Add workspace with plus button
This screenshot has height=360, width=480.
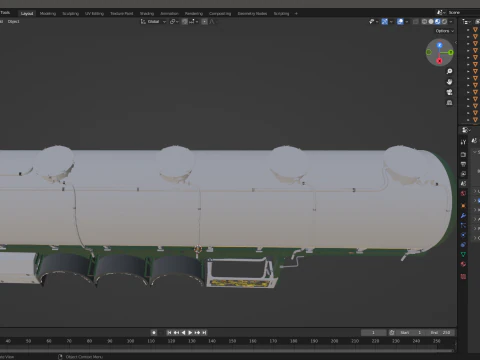tap(296, 14)
